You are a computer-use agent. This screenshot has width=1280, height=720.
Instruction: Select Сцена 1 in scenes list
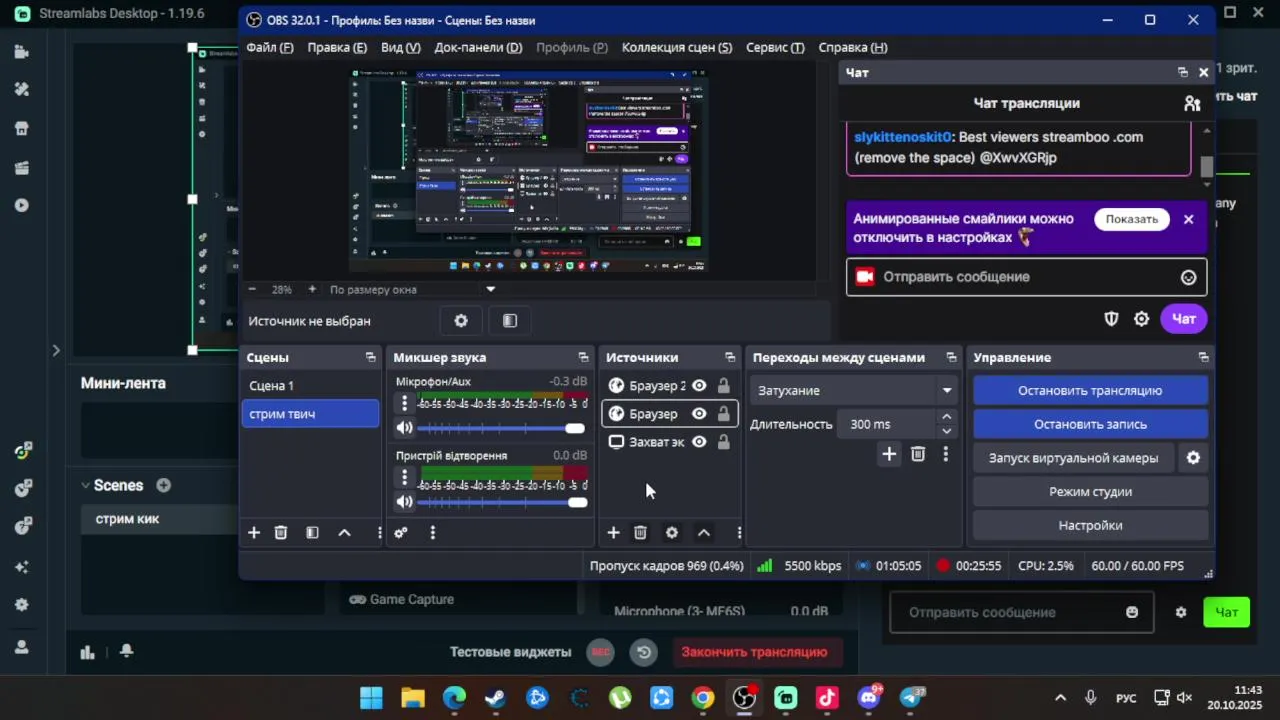[310, 386]
